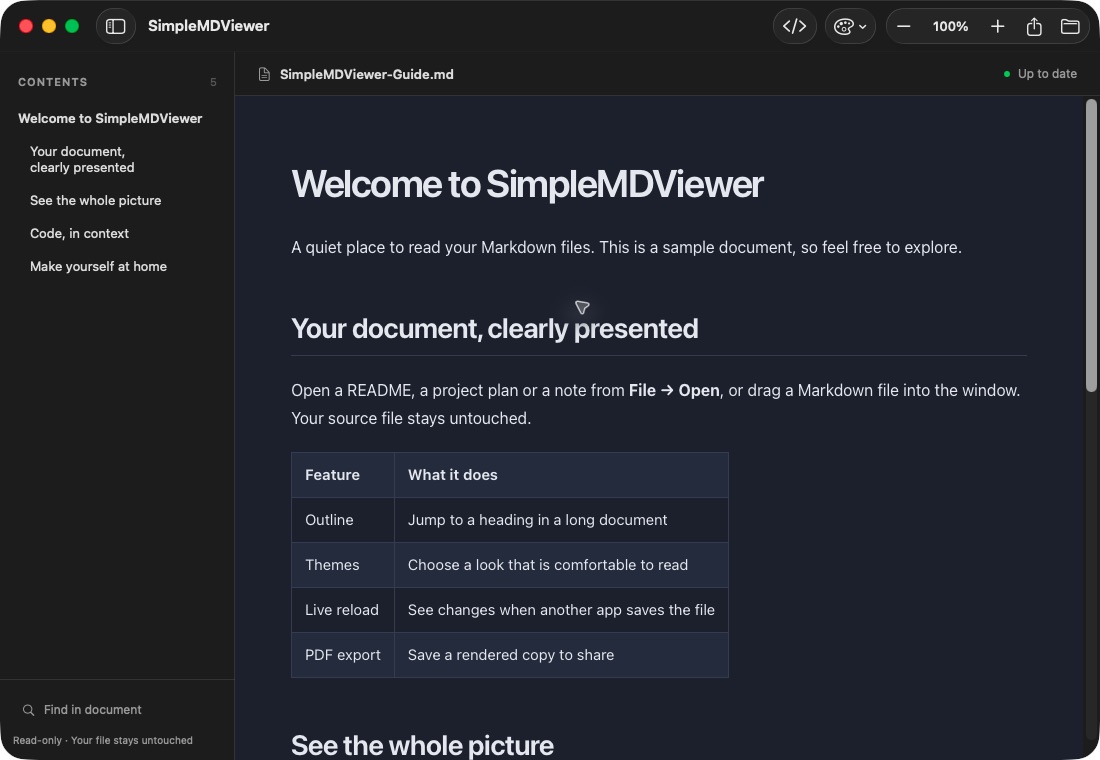Click the See the whole picture document heading
This screenshot has width=1100, height=760.
point(422,745)
